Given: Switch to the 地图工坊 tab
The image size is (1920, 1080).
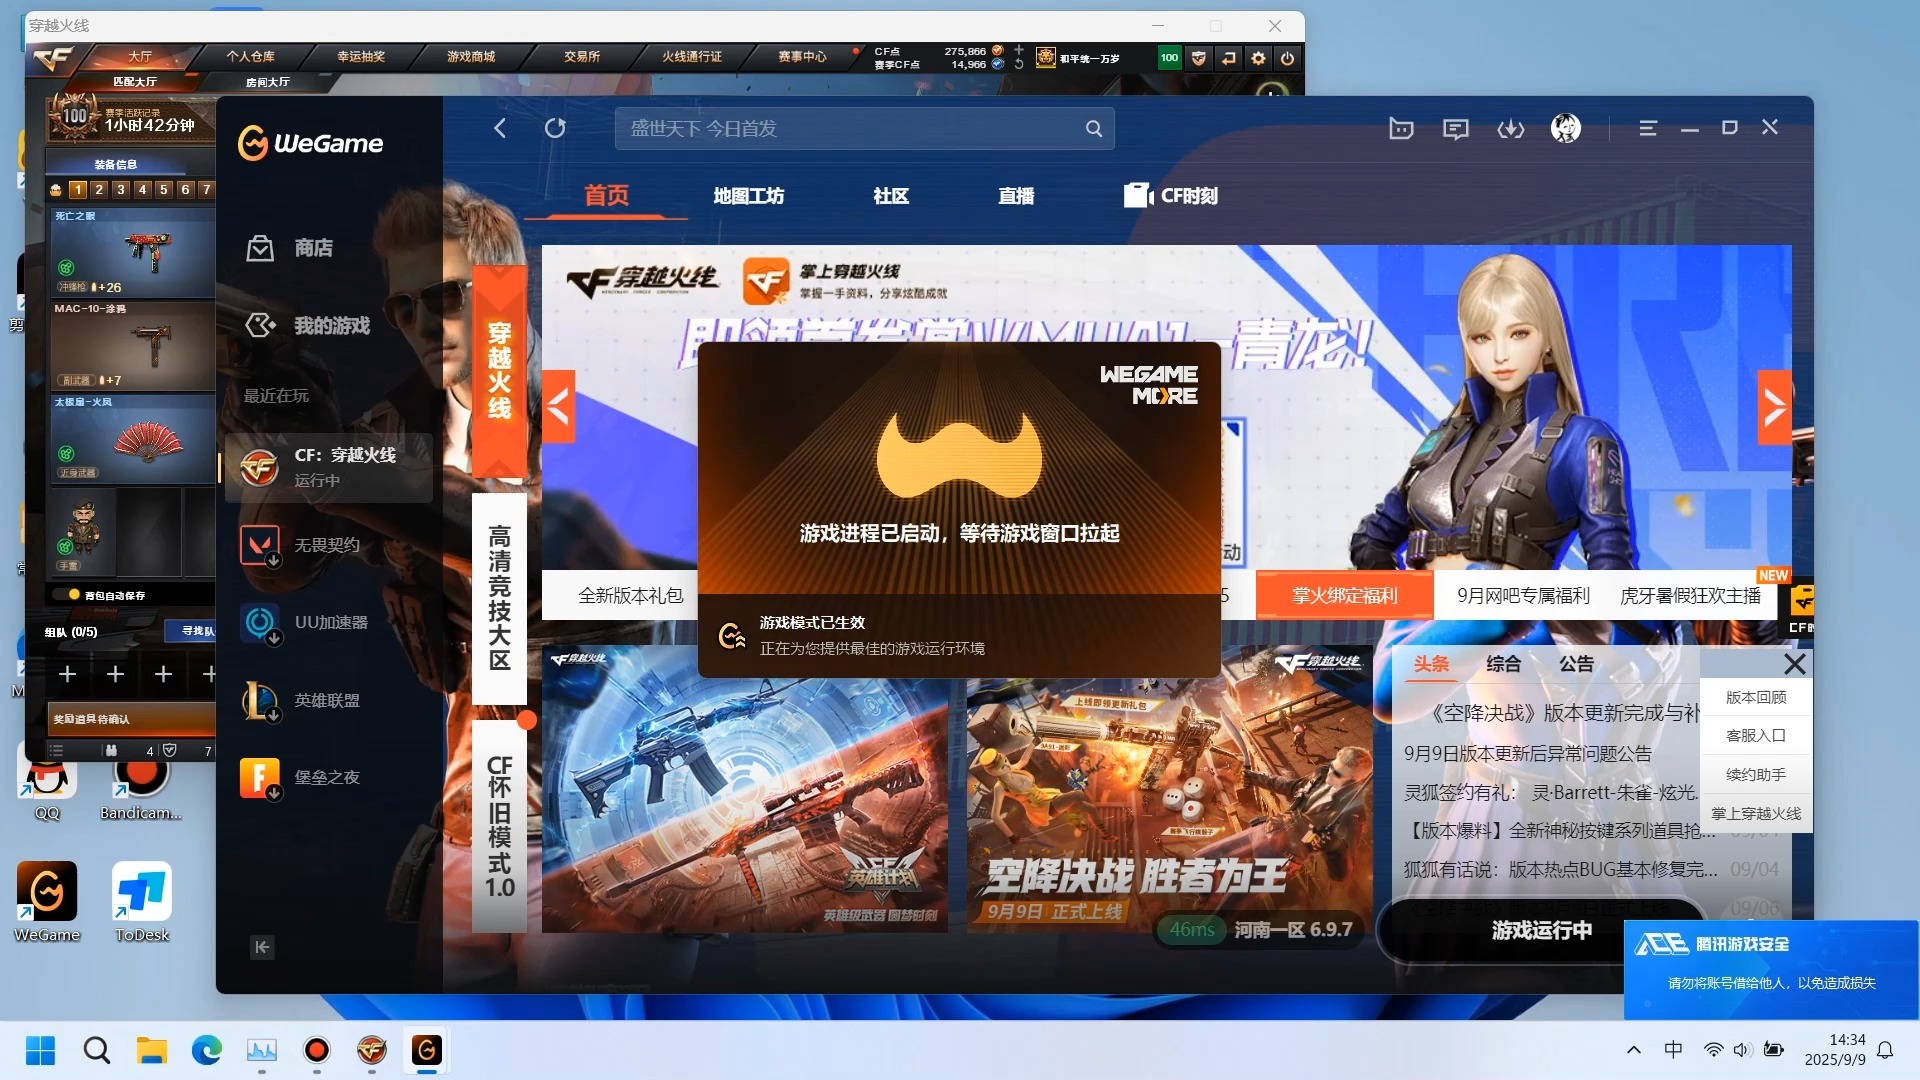Looking at the screenshot, I should point(748,195).
